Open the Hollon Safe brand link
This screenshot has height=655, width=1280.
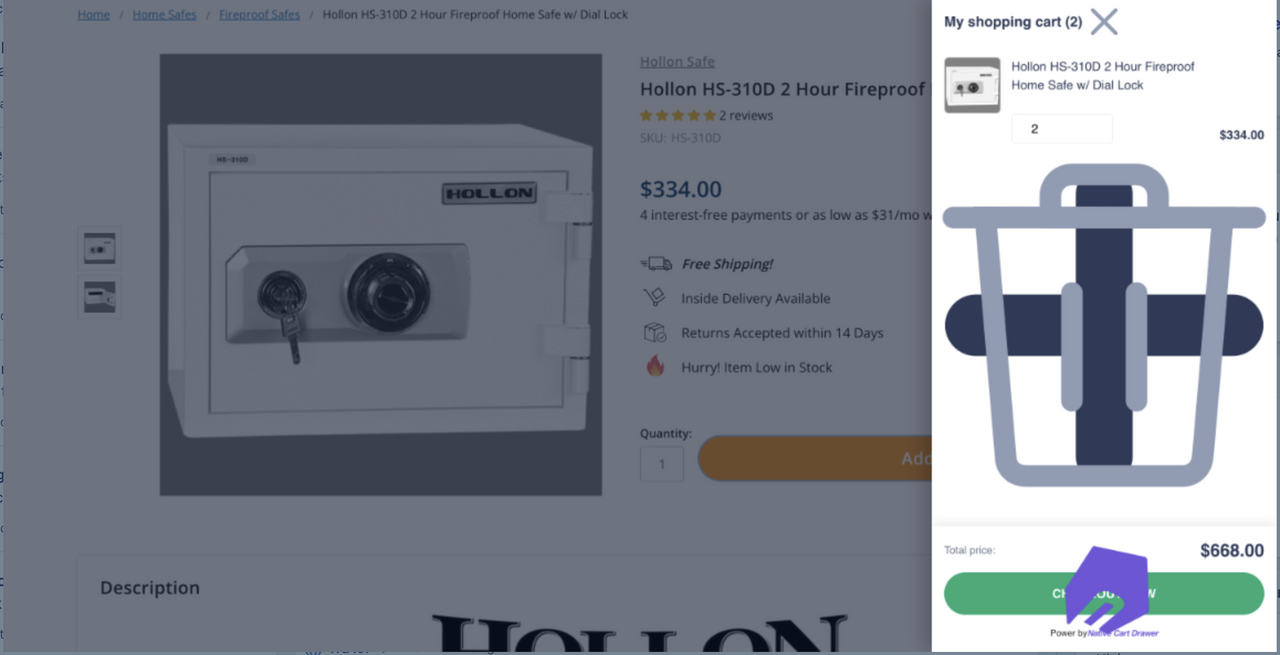pyautogui.click(x=677, y=62)
